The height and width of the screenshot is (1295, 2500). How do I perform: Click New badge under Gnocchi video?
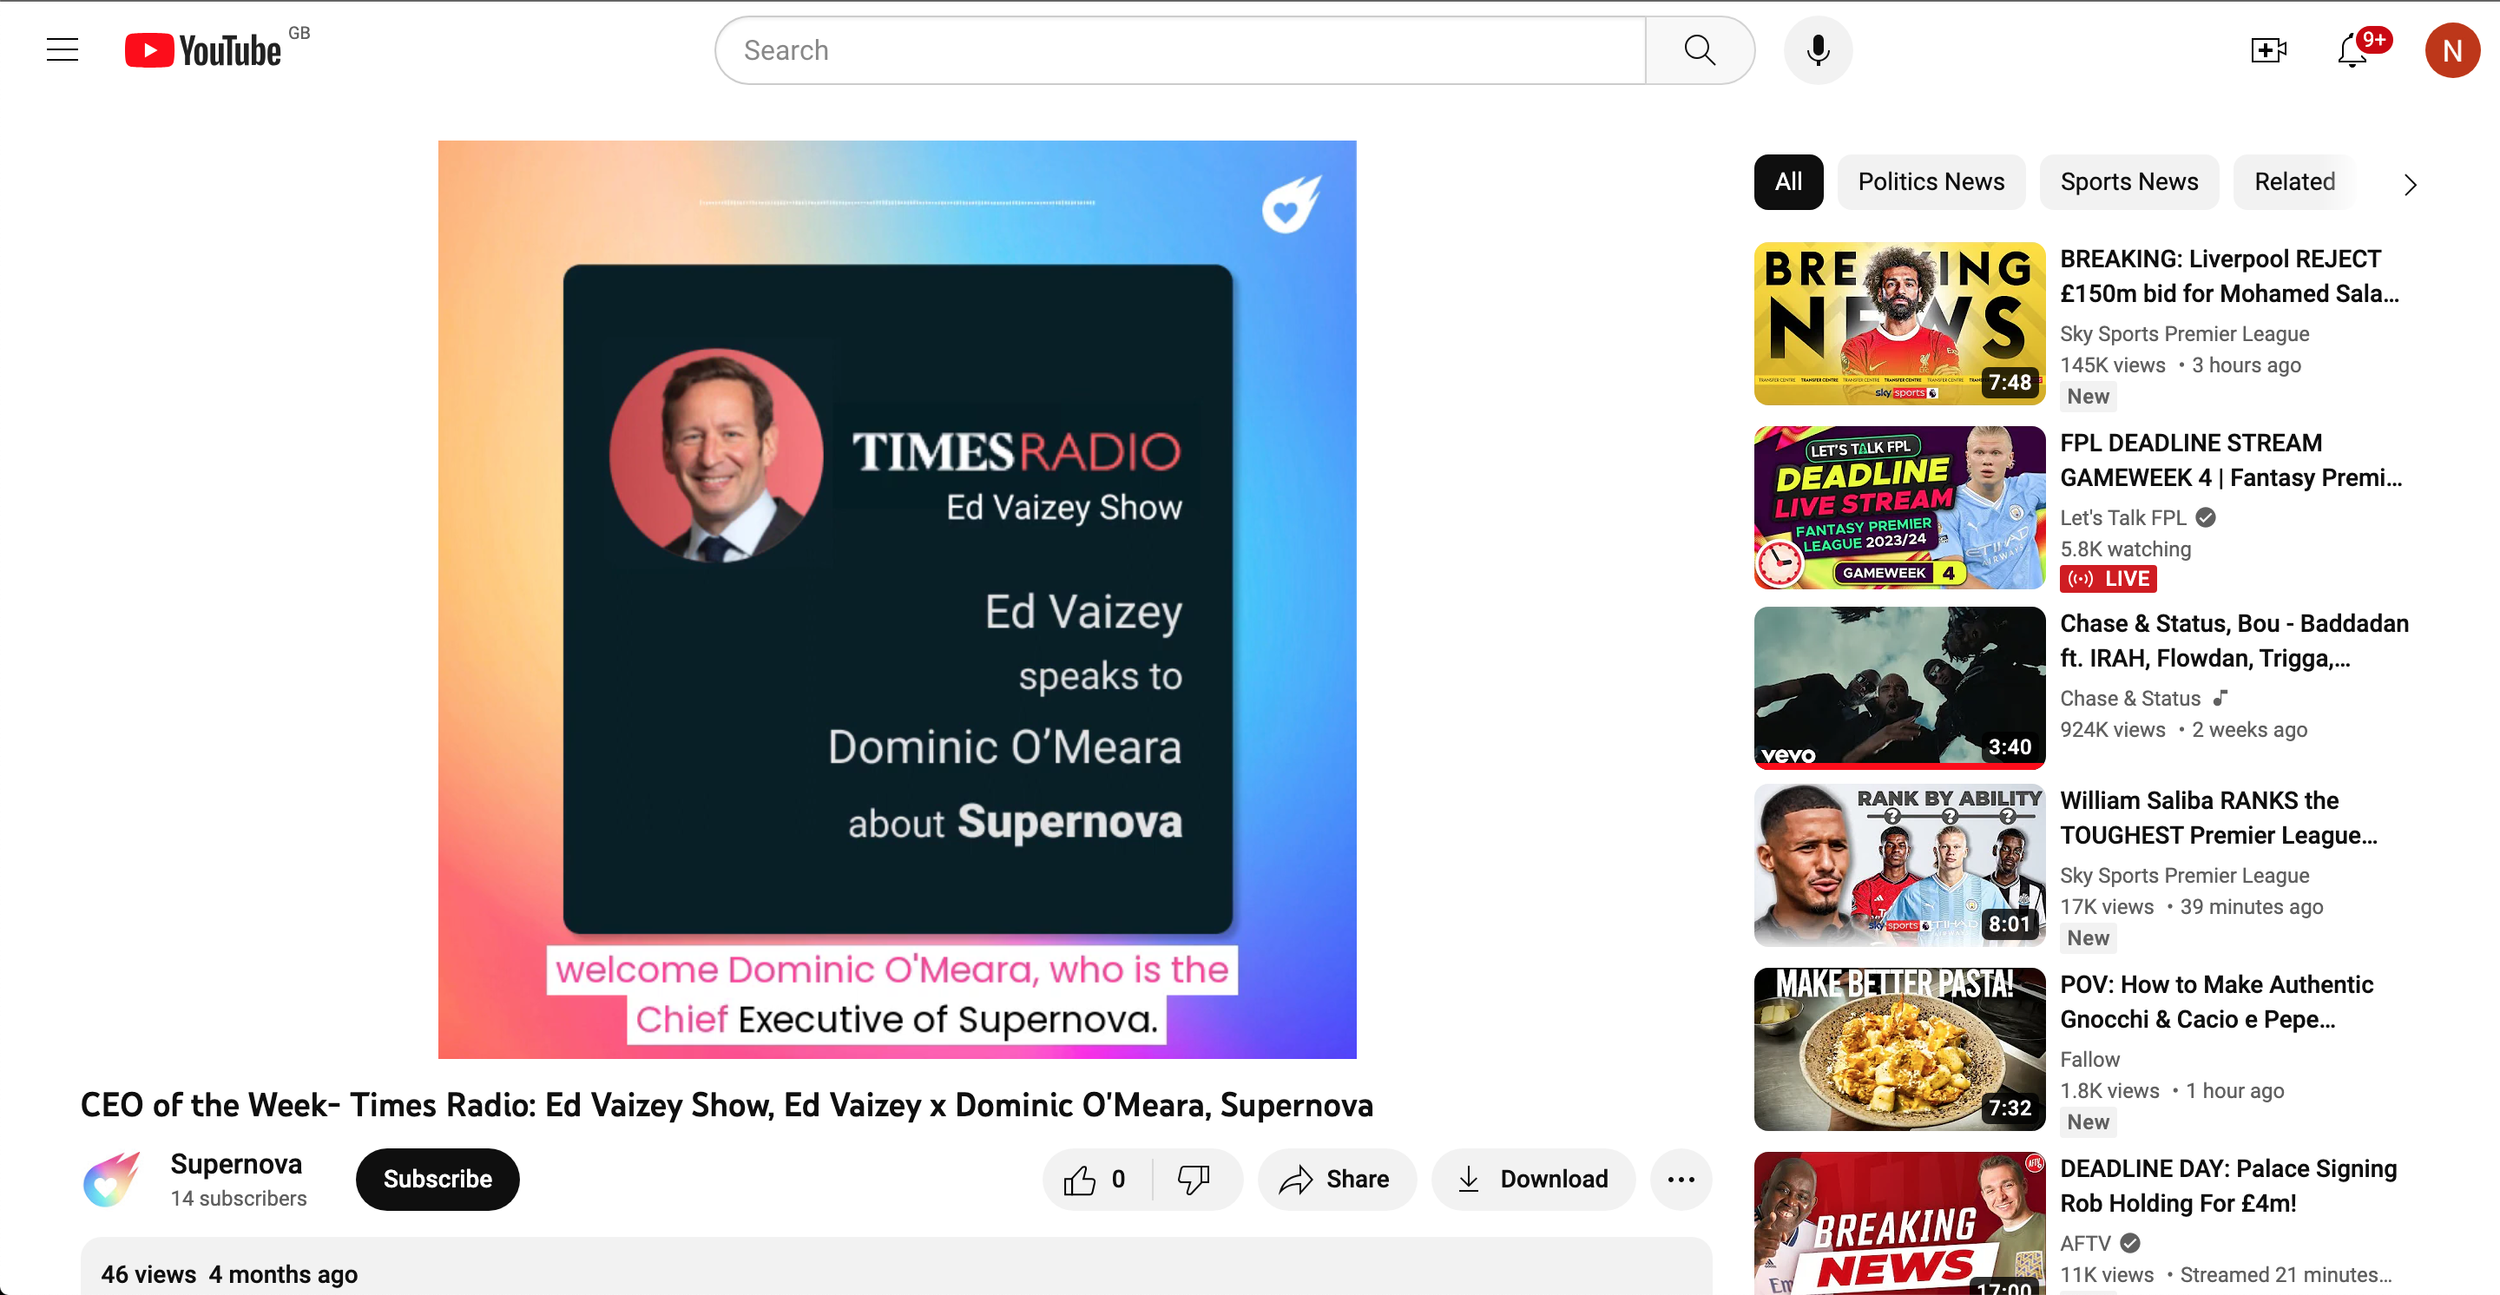[x=2088, y=1122]
